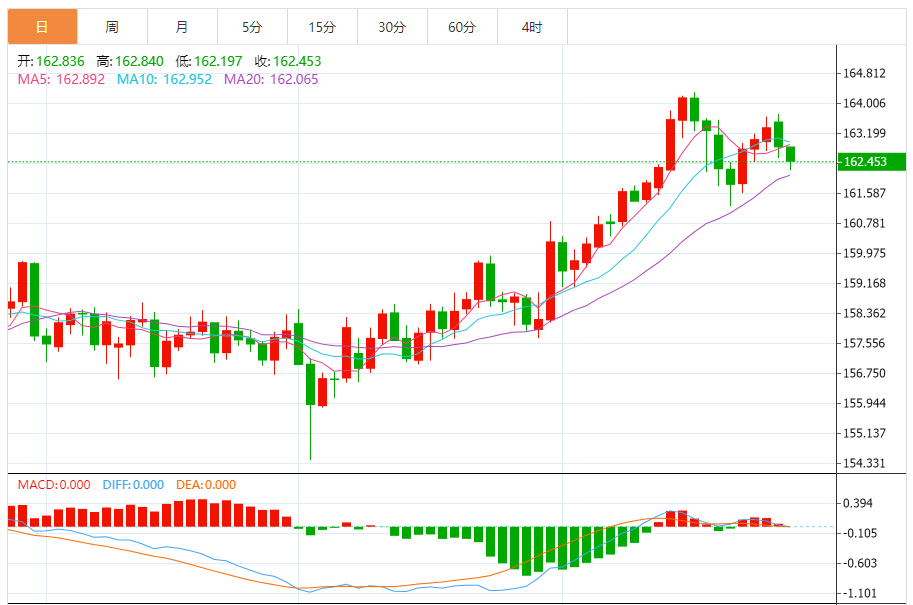Open the 60分 interval tab

(462, 27)
